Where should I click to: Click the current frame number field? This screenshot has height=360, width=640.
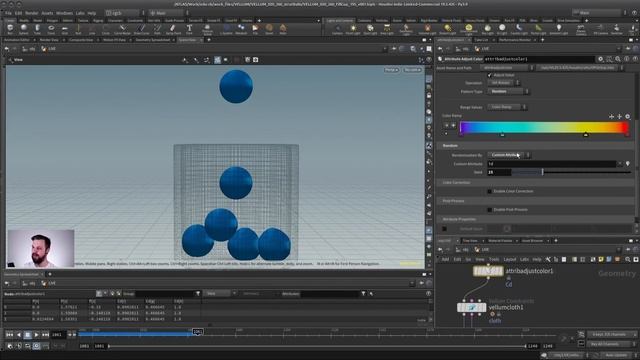57,335
